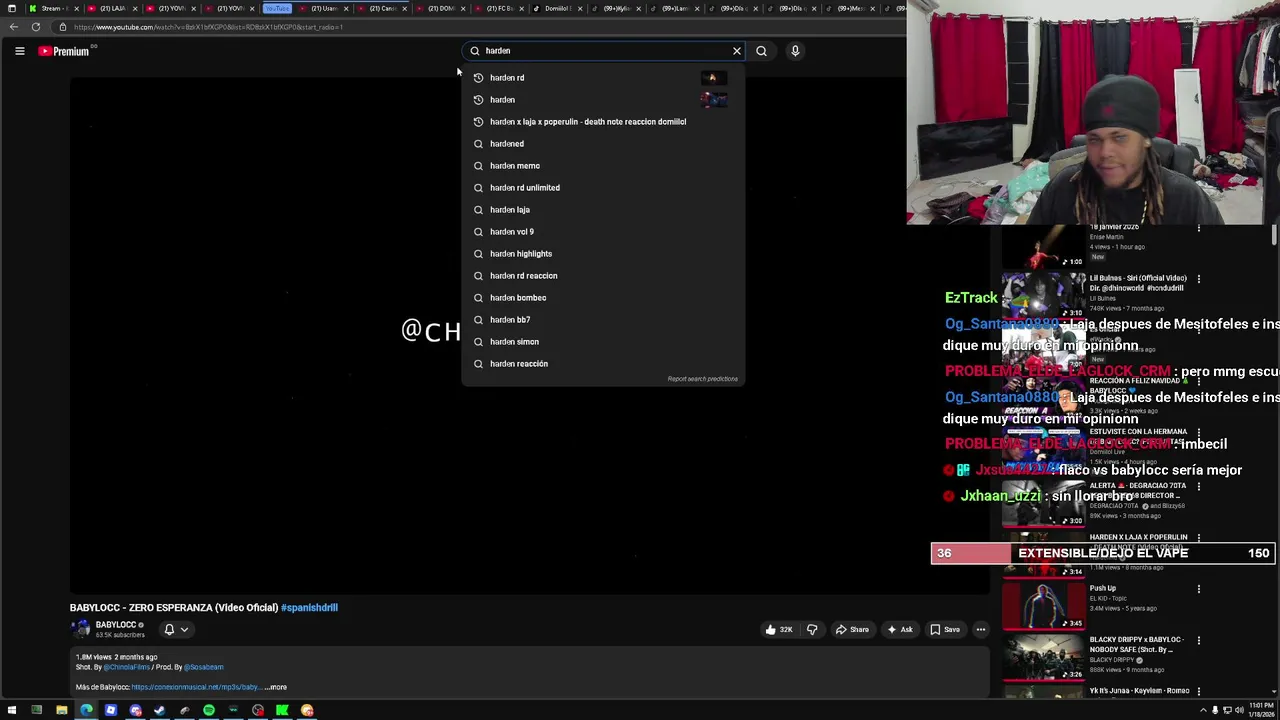The width and height of the screenshot is (1280, 720).
Task: Dislike the video with thumbs down
Action: click(812, 630)
